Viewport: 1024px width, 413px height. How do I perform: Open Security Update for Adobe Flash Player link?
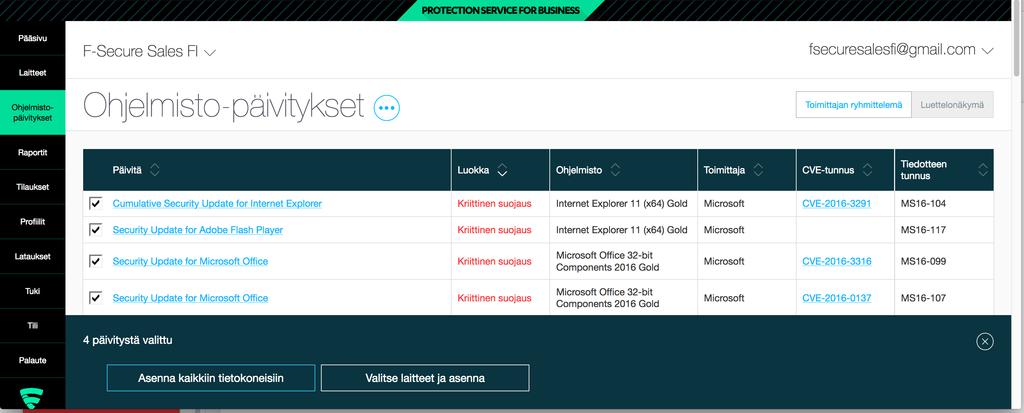point(198,230)
